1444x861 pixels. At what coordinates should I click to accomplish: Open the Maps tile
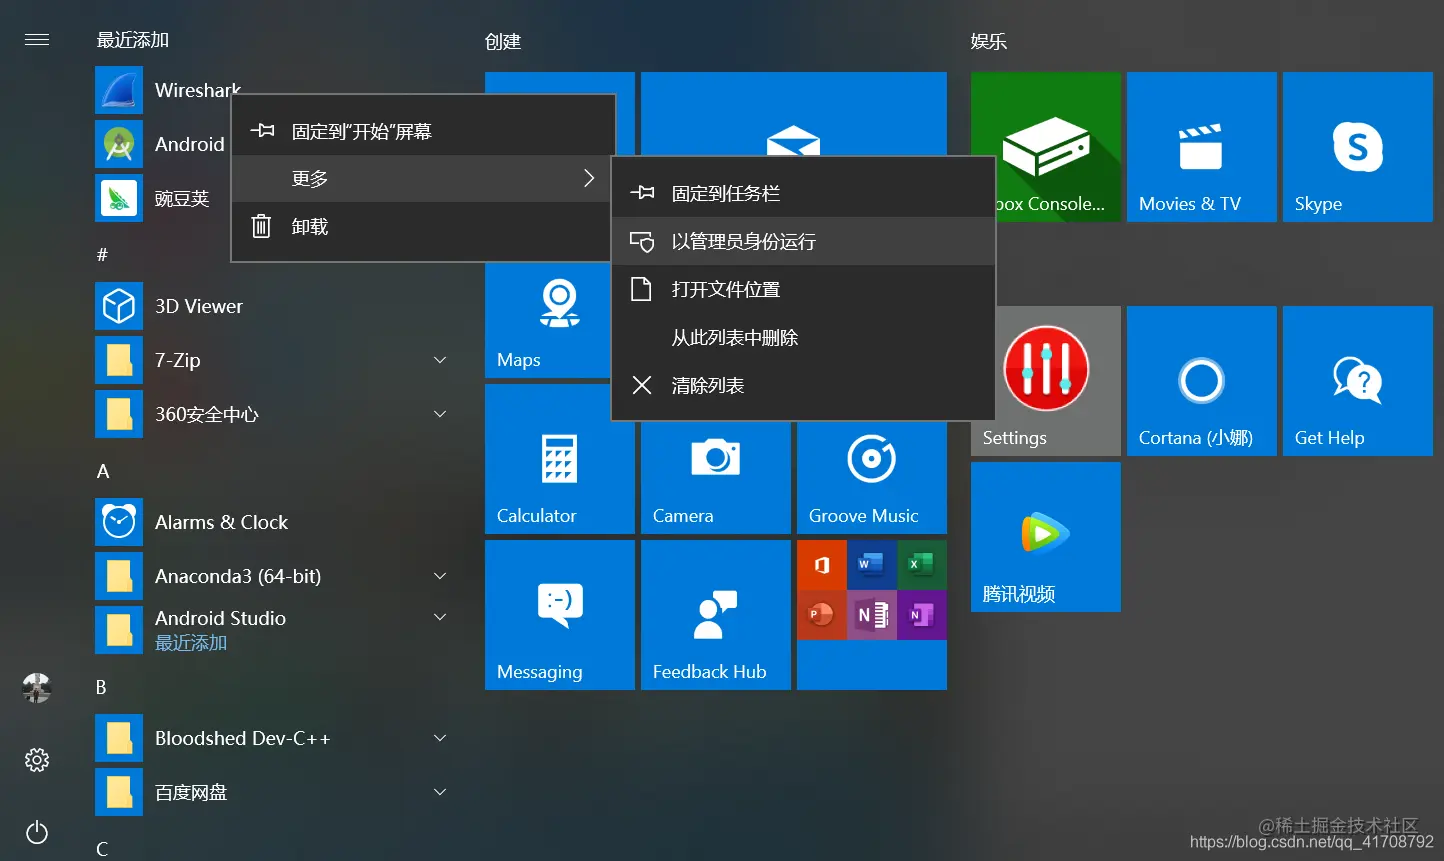point(548,322)
